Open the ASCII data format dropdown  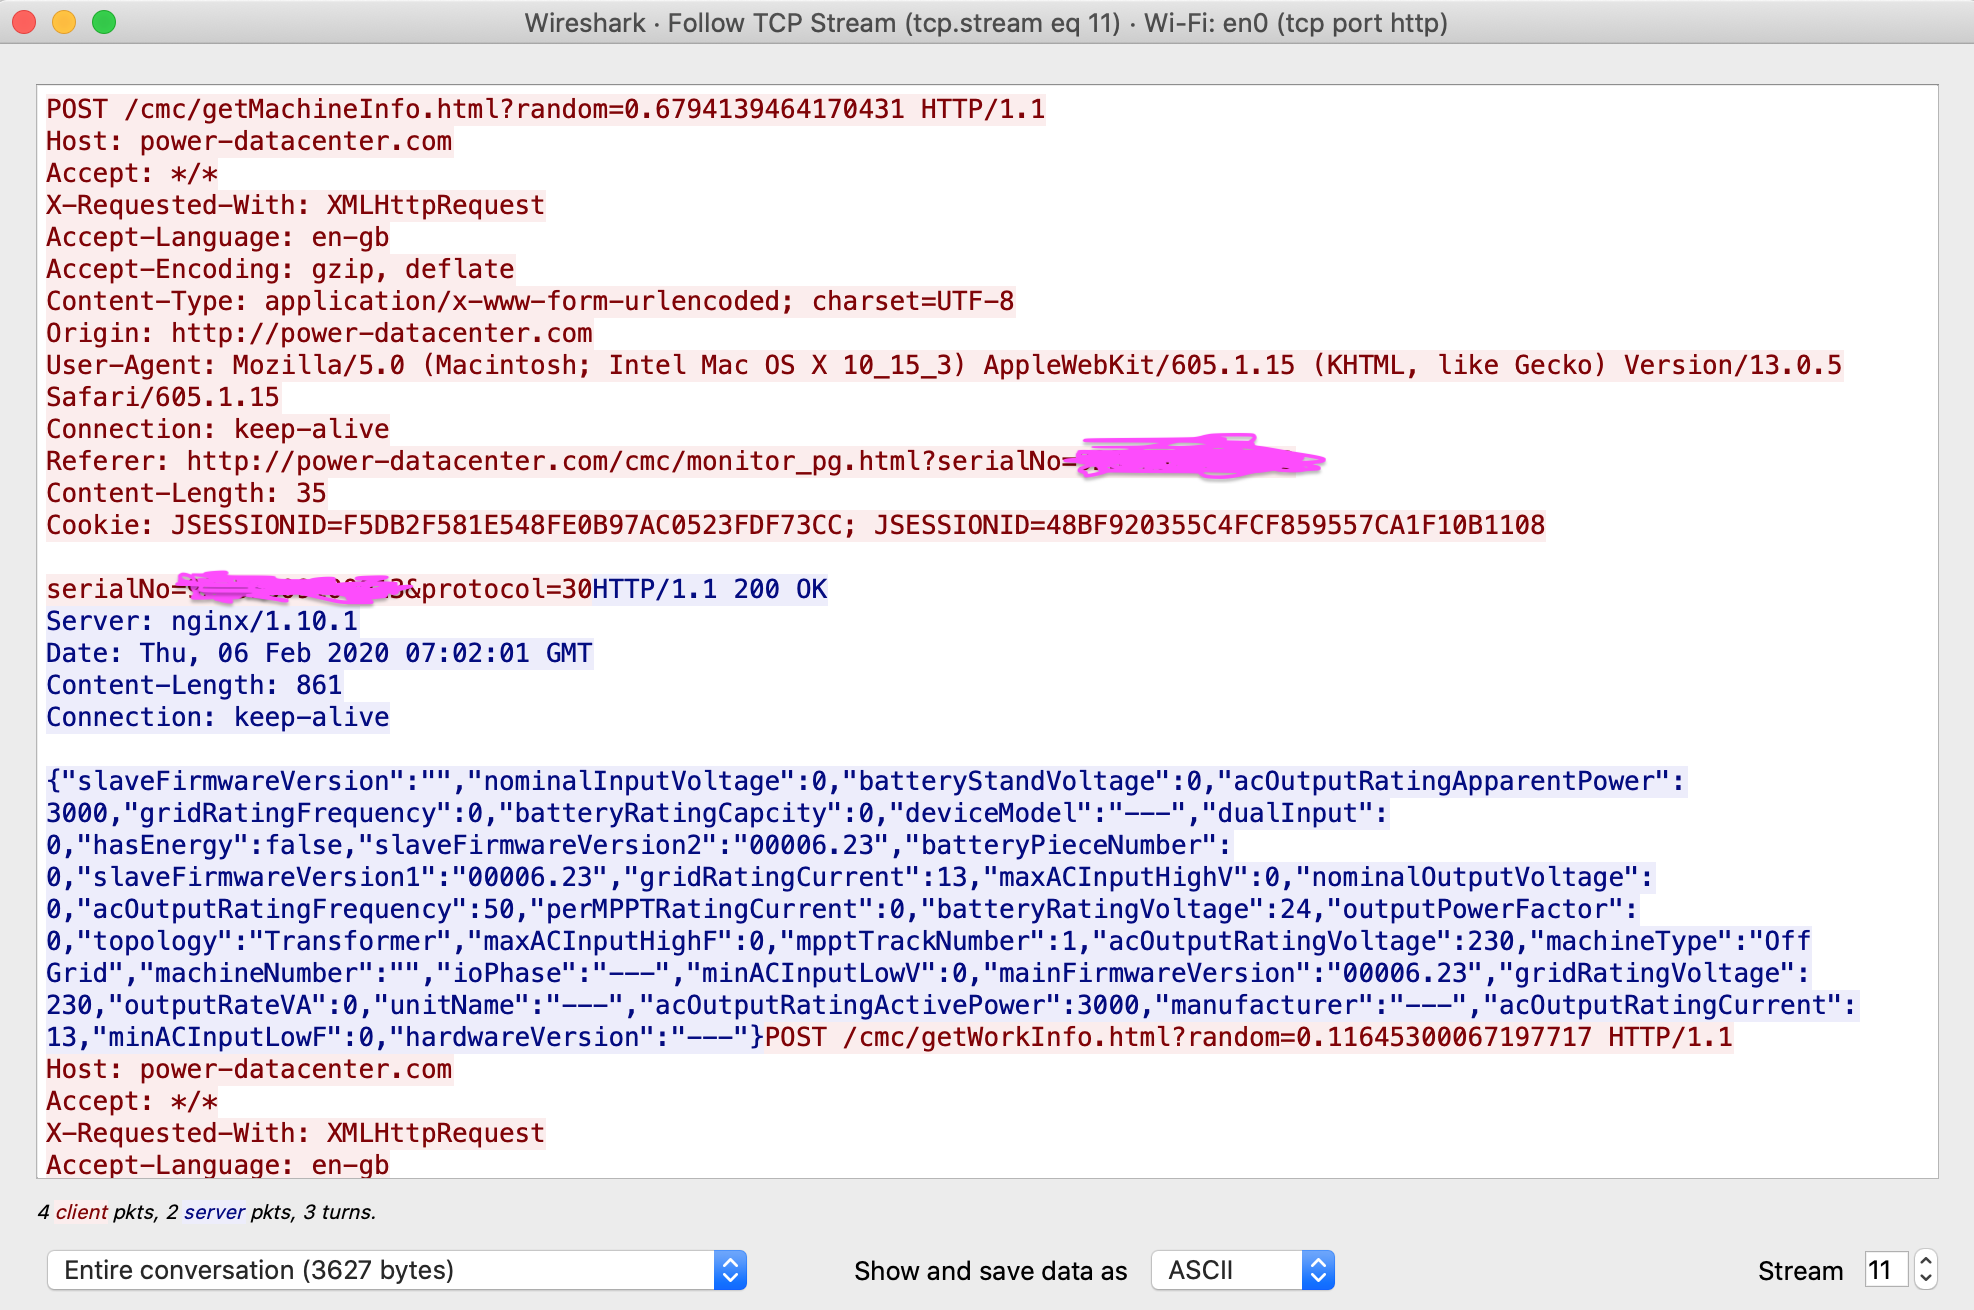[1243, 1270]
